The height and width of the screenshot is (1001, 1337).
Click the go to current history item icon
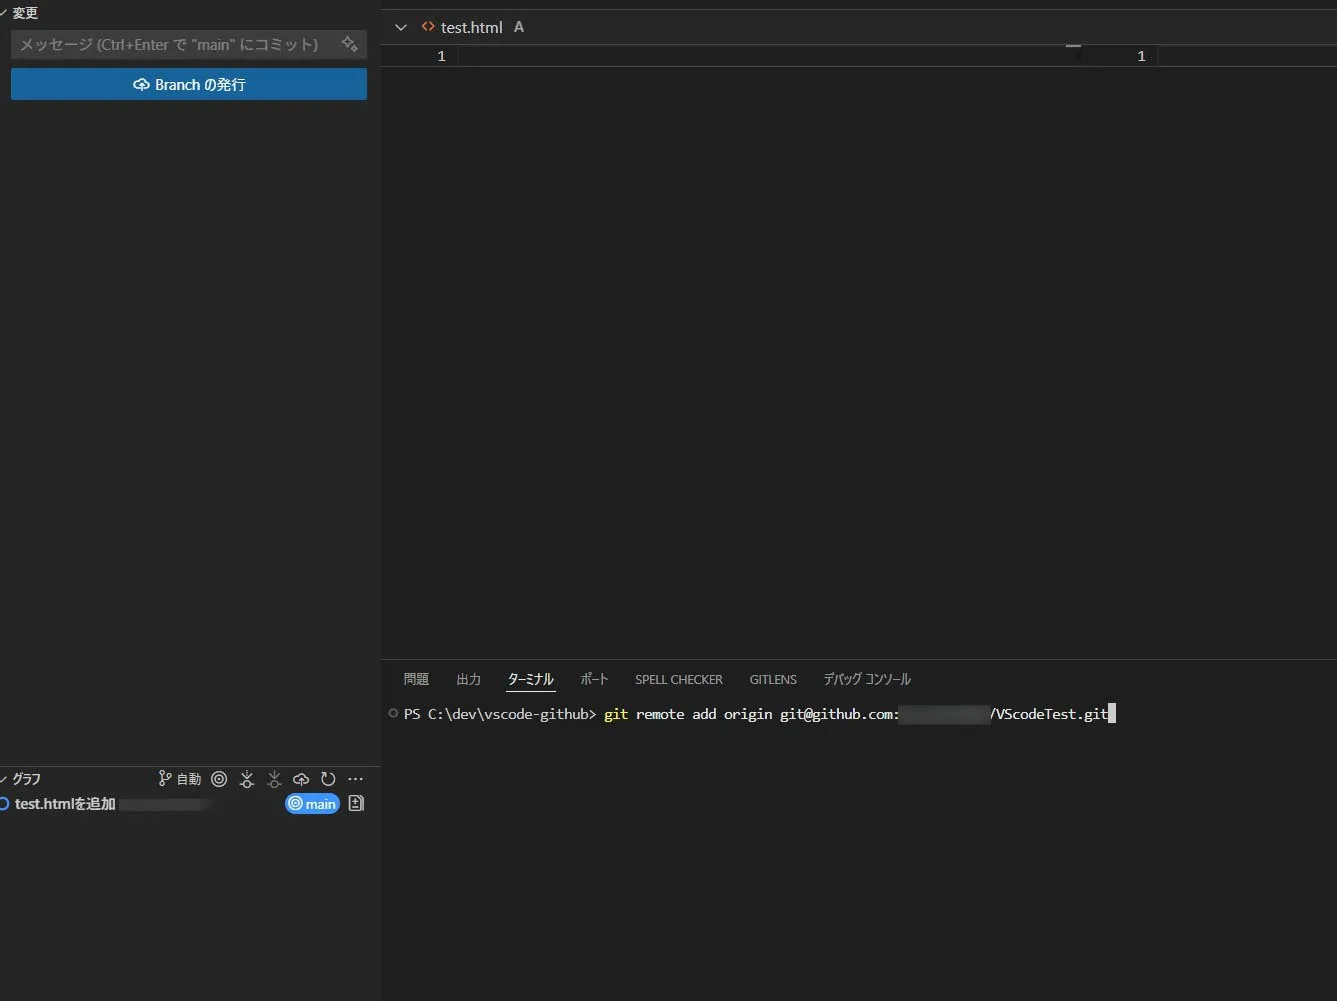point(220,779)
